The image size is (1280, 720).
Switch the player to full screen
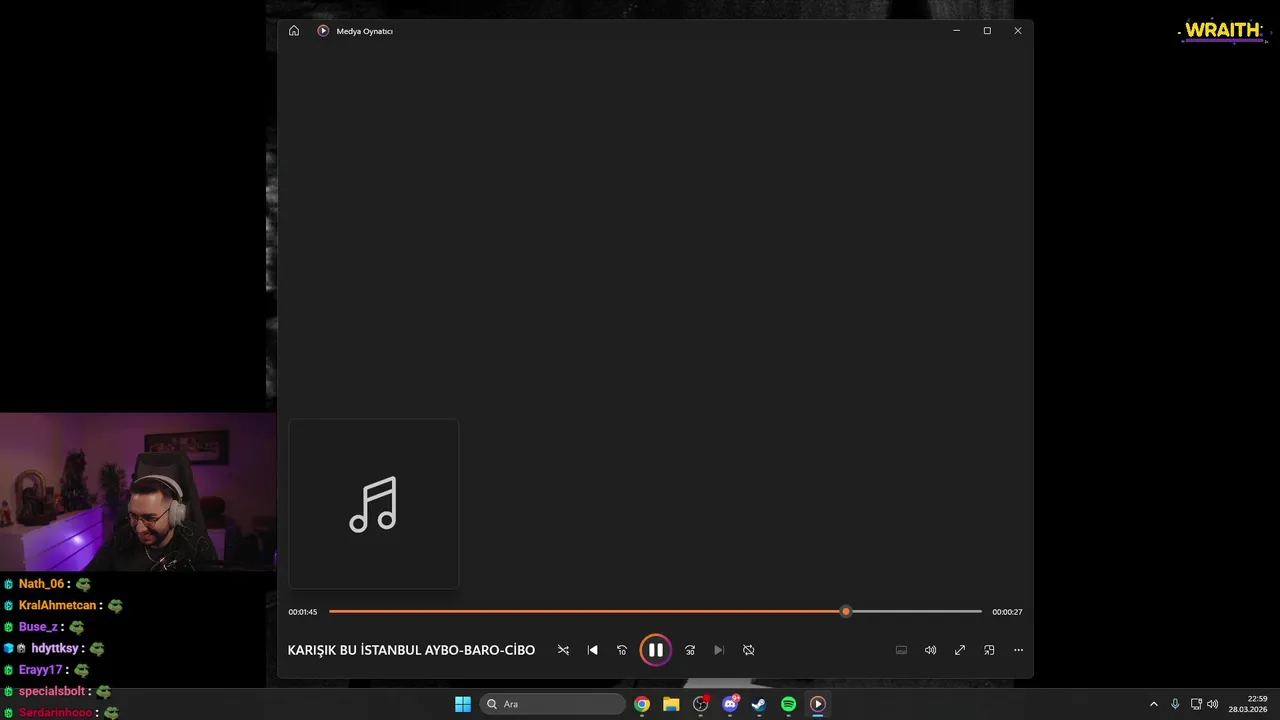coord(960,650)
